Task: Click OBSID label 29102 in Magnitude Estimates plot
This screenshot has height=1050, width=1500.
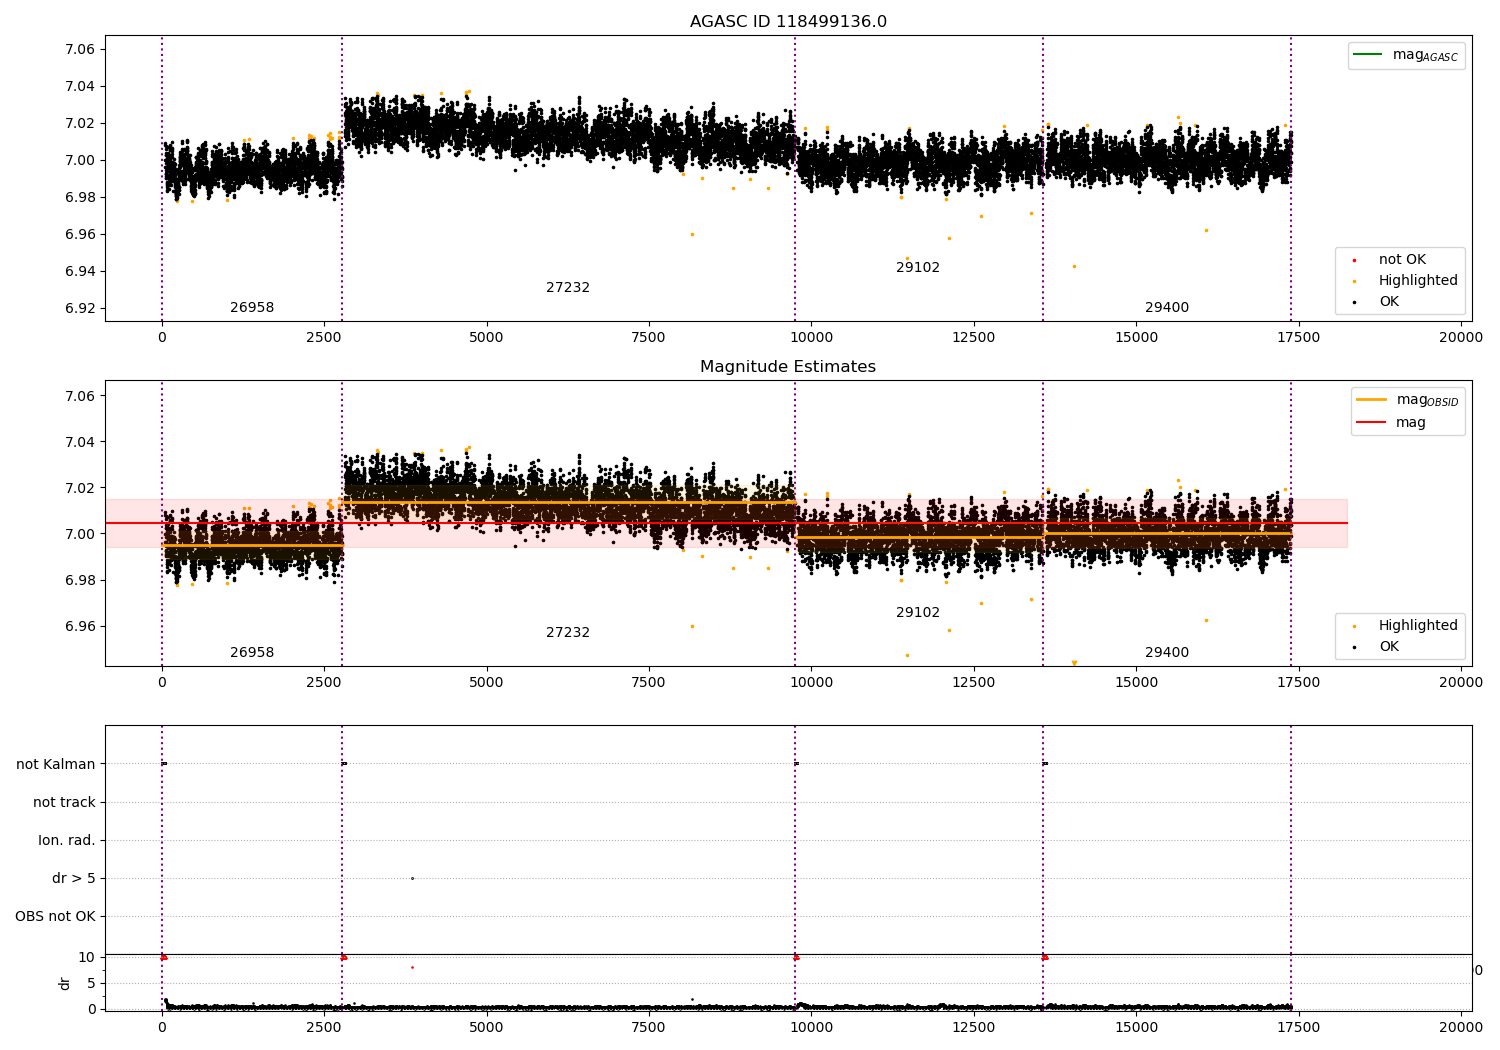Action: pos(918,613)
